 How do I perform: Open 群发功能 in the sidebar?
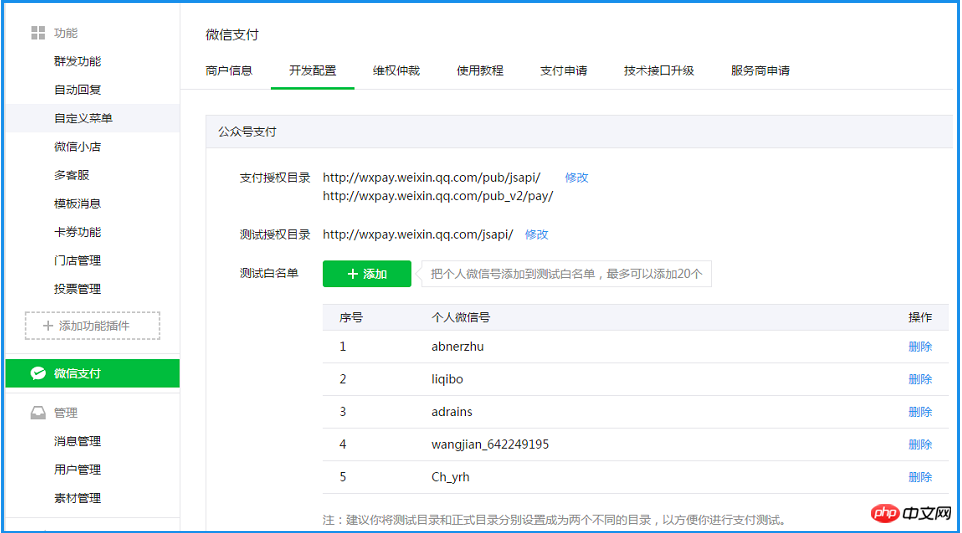point(77,61)
